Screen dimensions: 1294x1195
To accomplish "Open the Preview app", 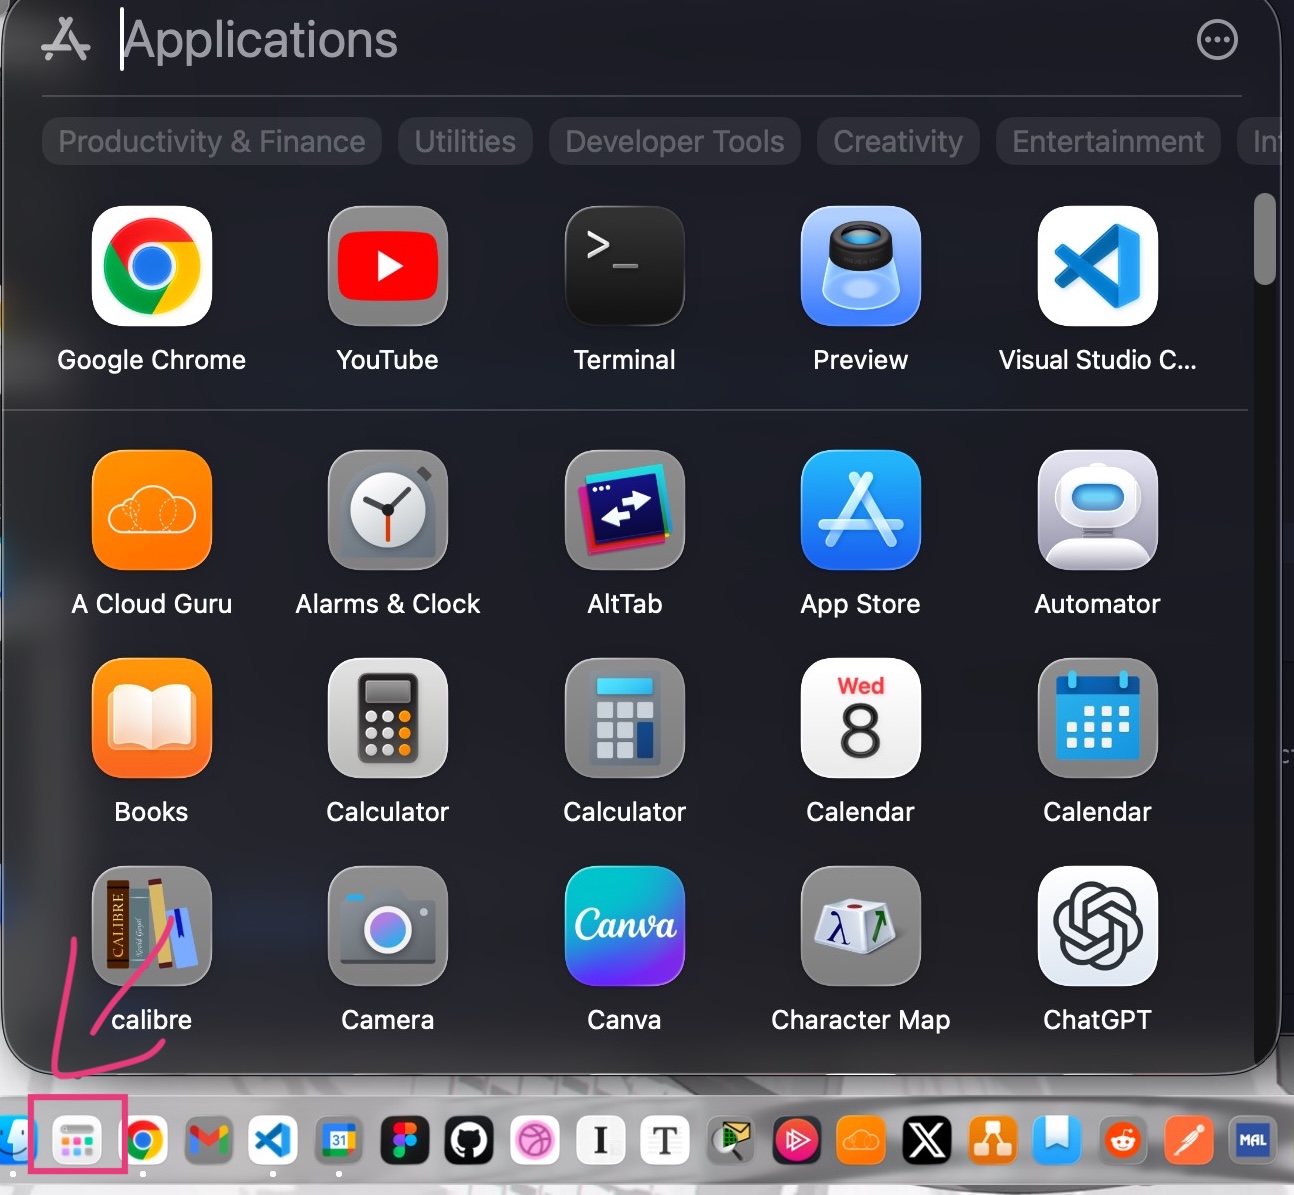I will tap(860, 267).
